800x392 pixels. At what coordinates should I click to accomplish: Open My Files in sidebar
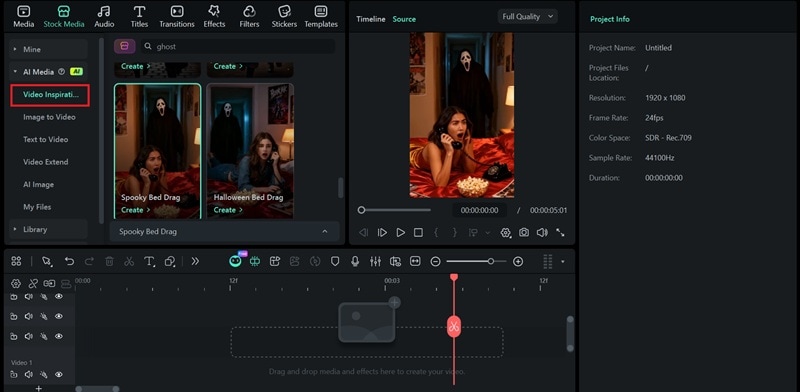click(37, 207)
